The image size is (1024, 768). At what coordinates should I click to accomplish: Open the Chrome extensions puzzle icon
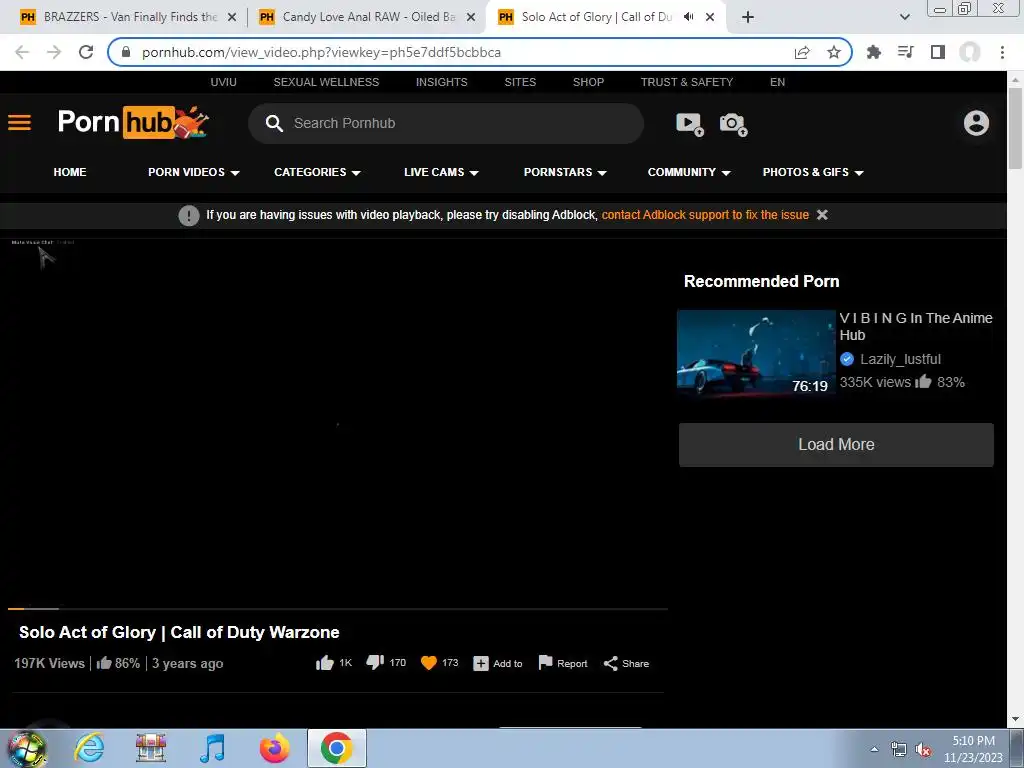(x=873, y=52)
